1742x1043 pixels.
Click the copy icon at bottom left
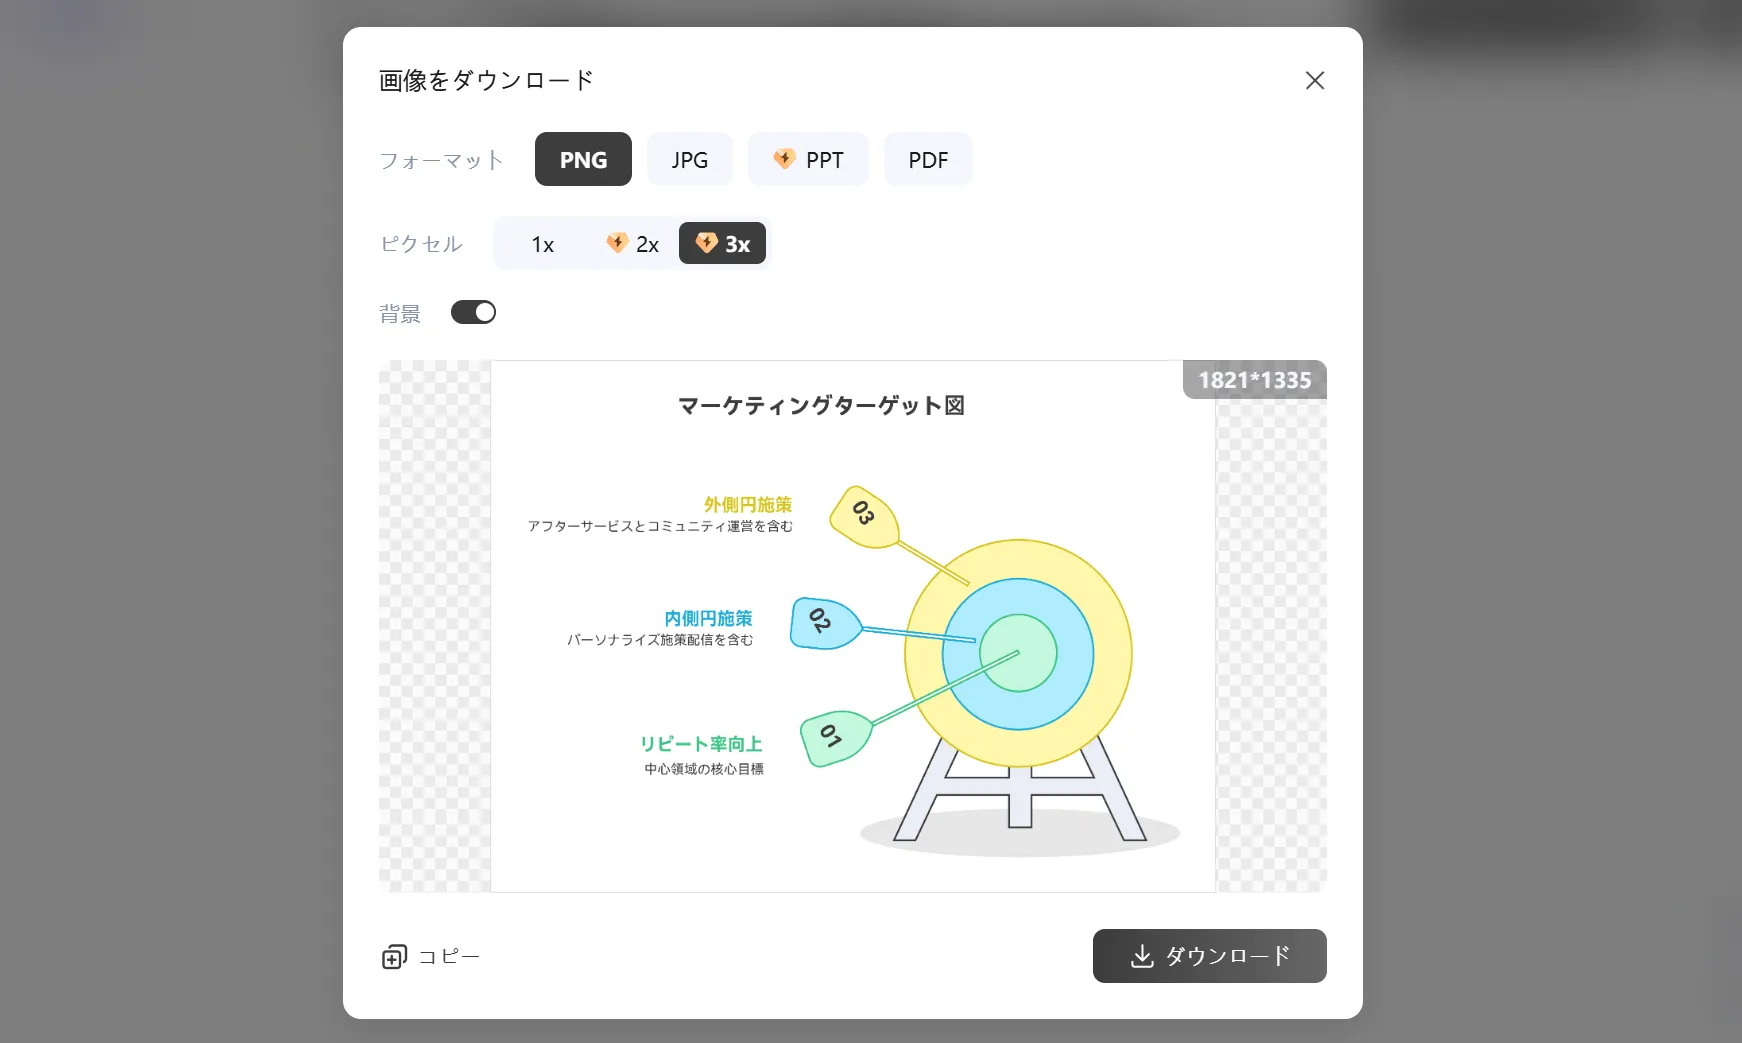click(395, 957)
